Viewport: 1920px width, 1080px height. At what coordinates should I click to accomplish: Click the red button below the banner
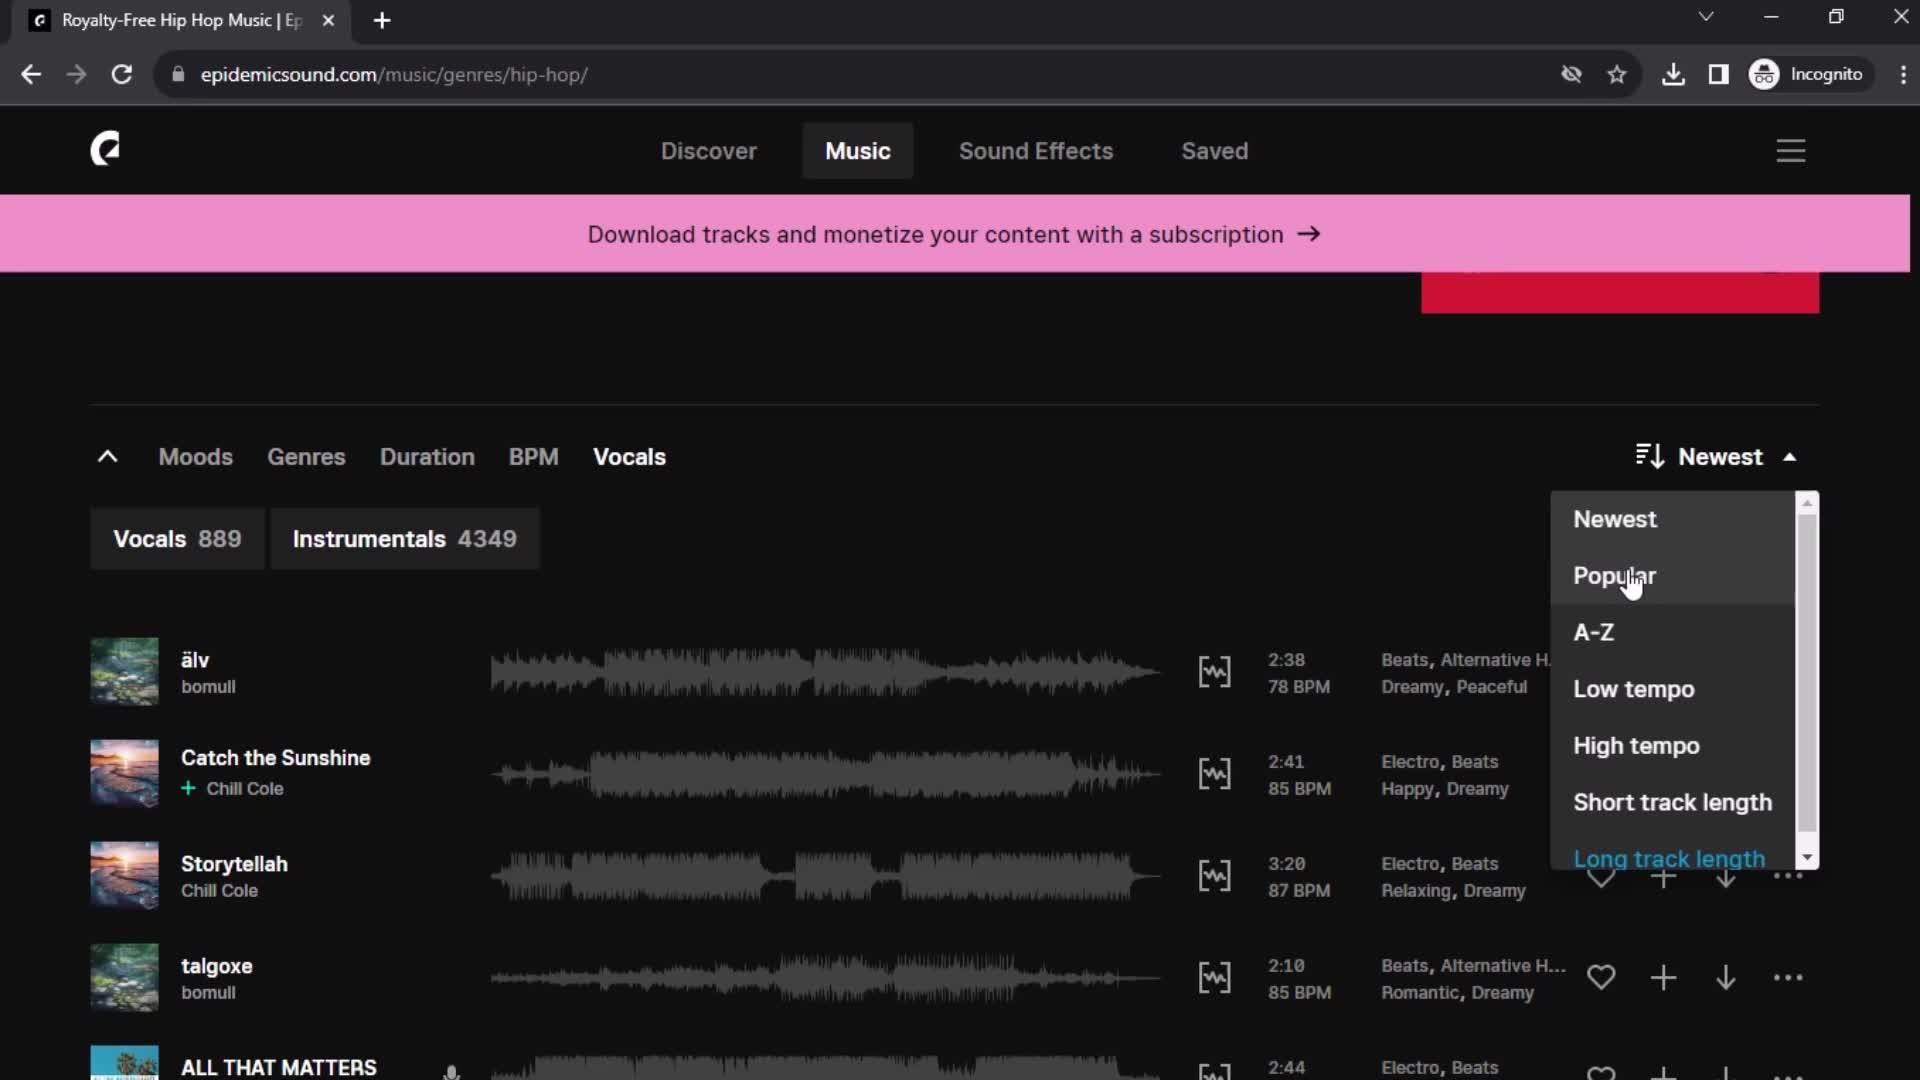tap(1620, 293)
